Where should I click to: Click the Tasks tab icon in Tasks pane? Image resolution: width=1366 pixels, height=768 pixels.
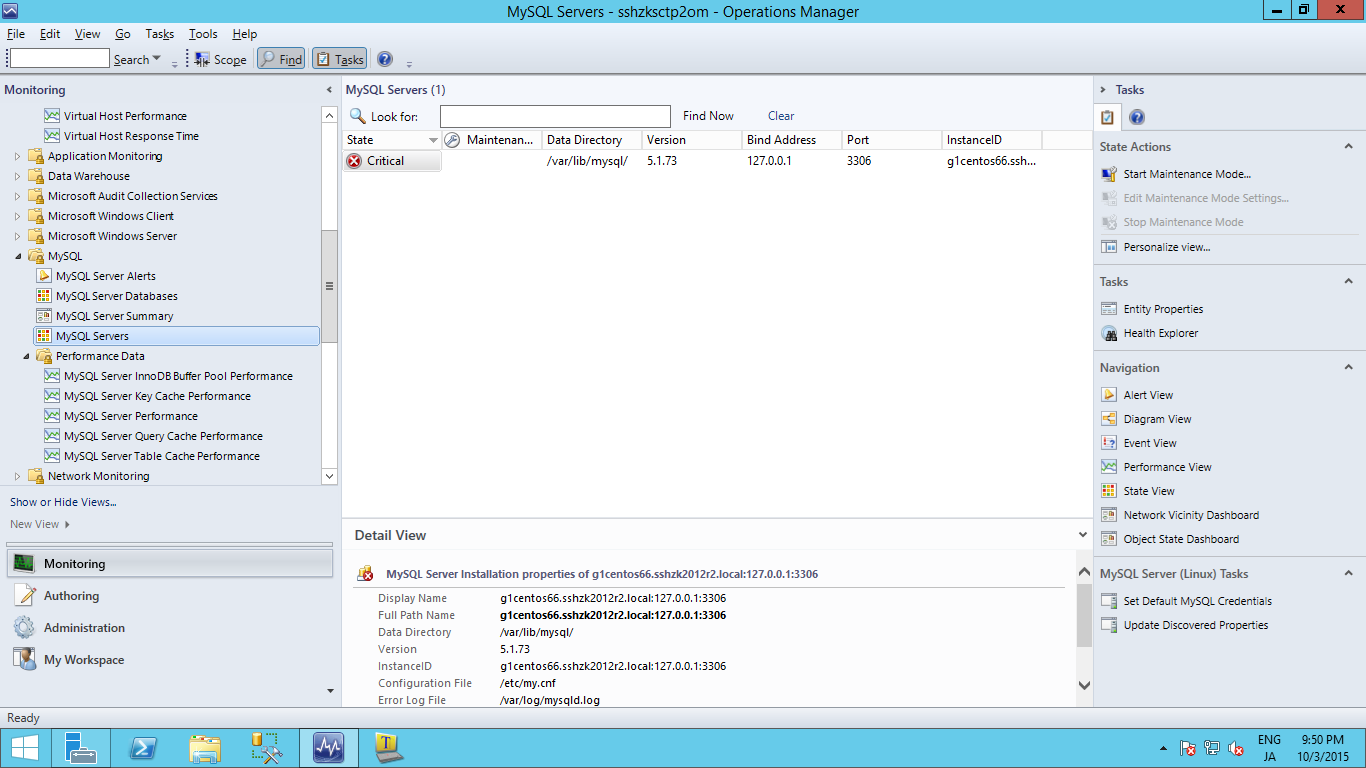pos(1107,117)
